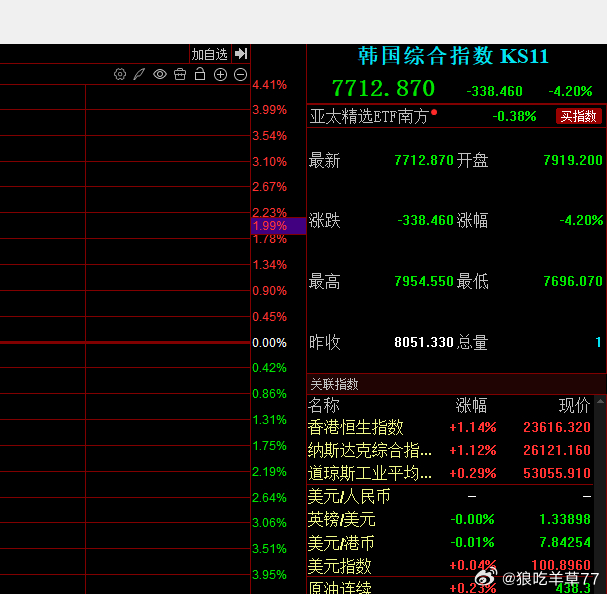Click the 开盘 value 7919.200
The height and width of the screenshot is (594, 607).
[573, 160]
